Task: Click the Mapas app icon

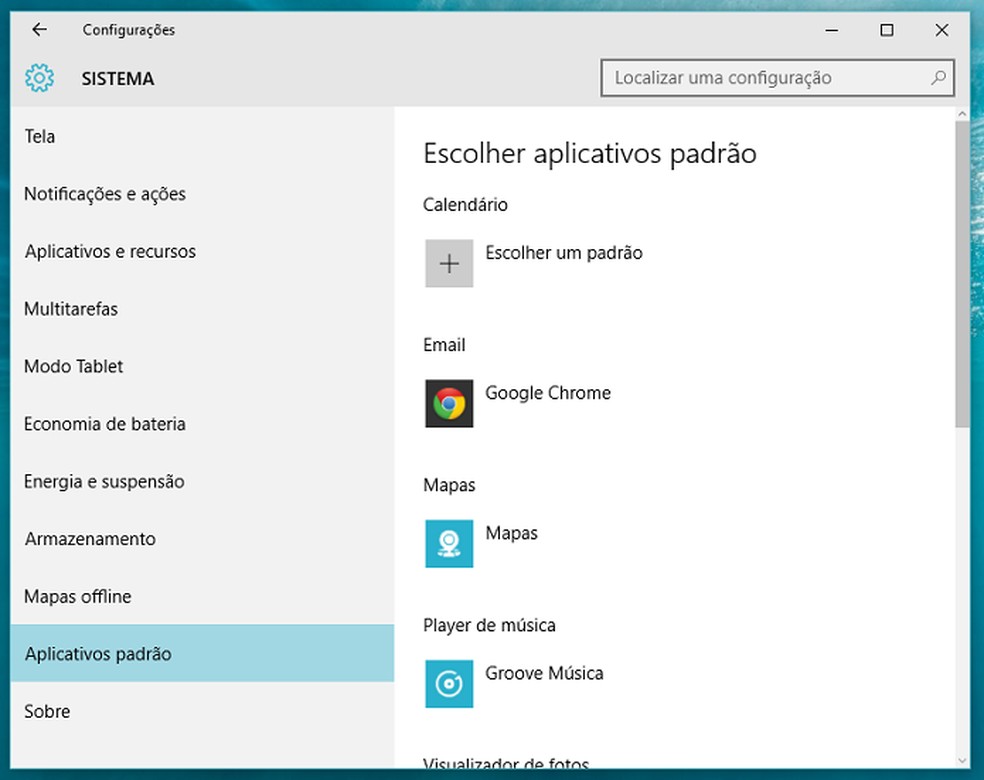Action: [449, 543]
